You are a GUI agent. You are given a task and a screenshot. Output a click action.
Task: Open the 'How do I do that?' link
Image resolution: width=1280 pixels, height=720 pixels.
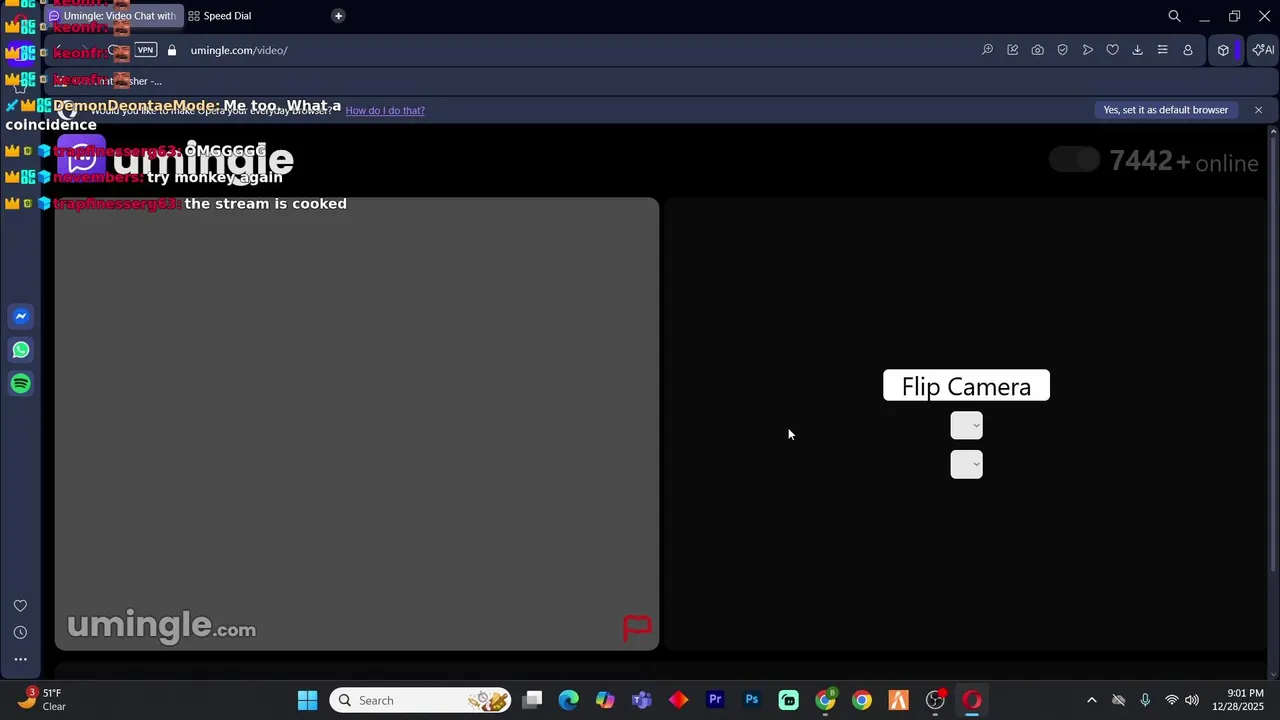tap(385, 110)
